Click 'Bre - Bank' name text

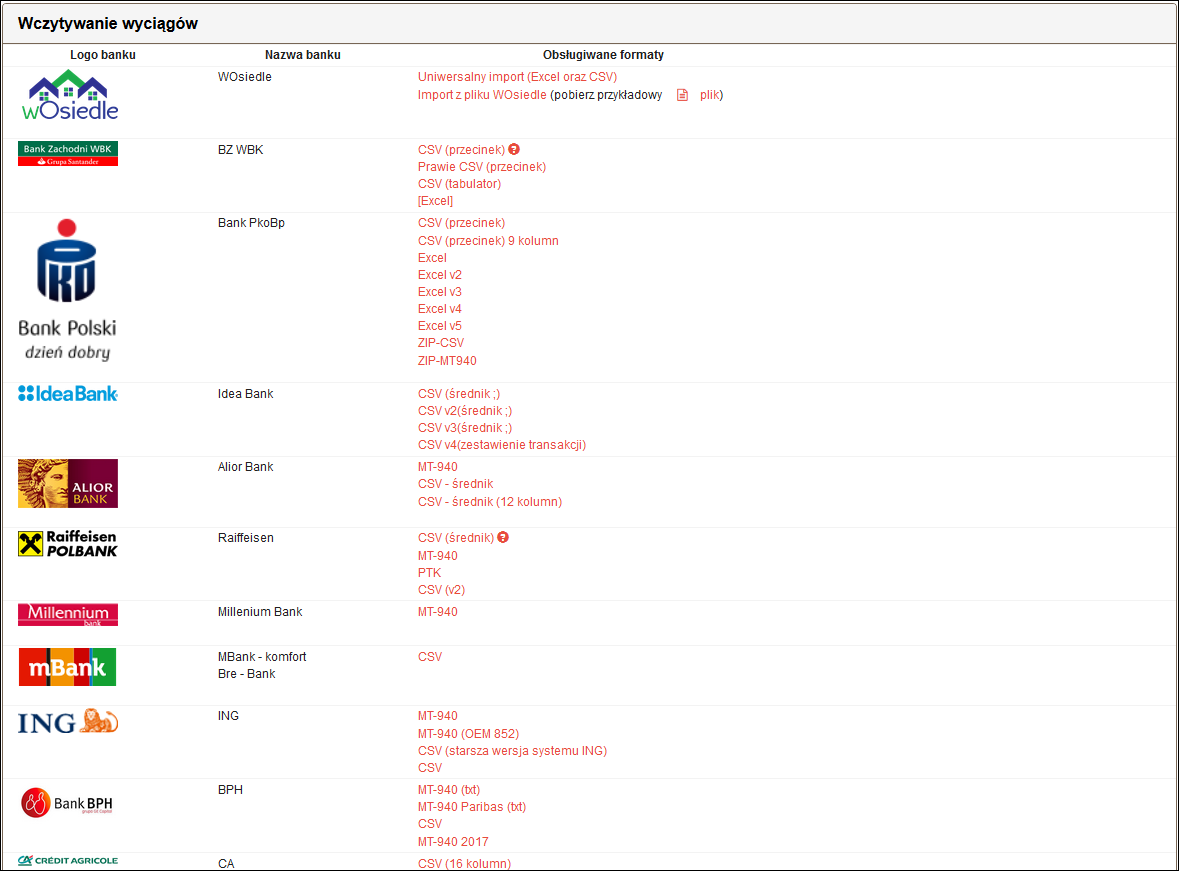pyautogui.click(x=247, y=674)
